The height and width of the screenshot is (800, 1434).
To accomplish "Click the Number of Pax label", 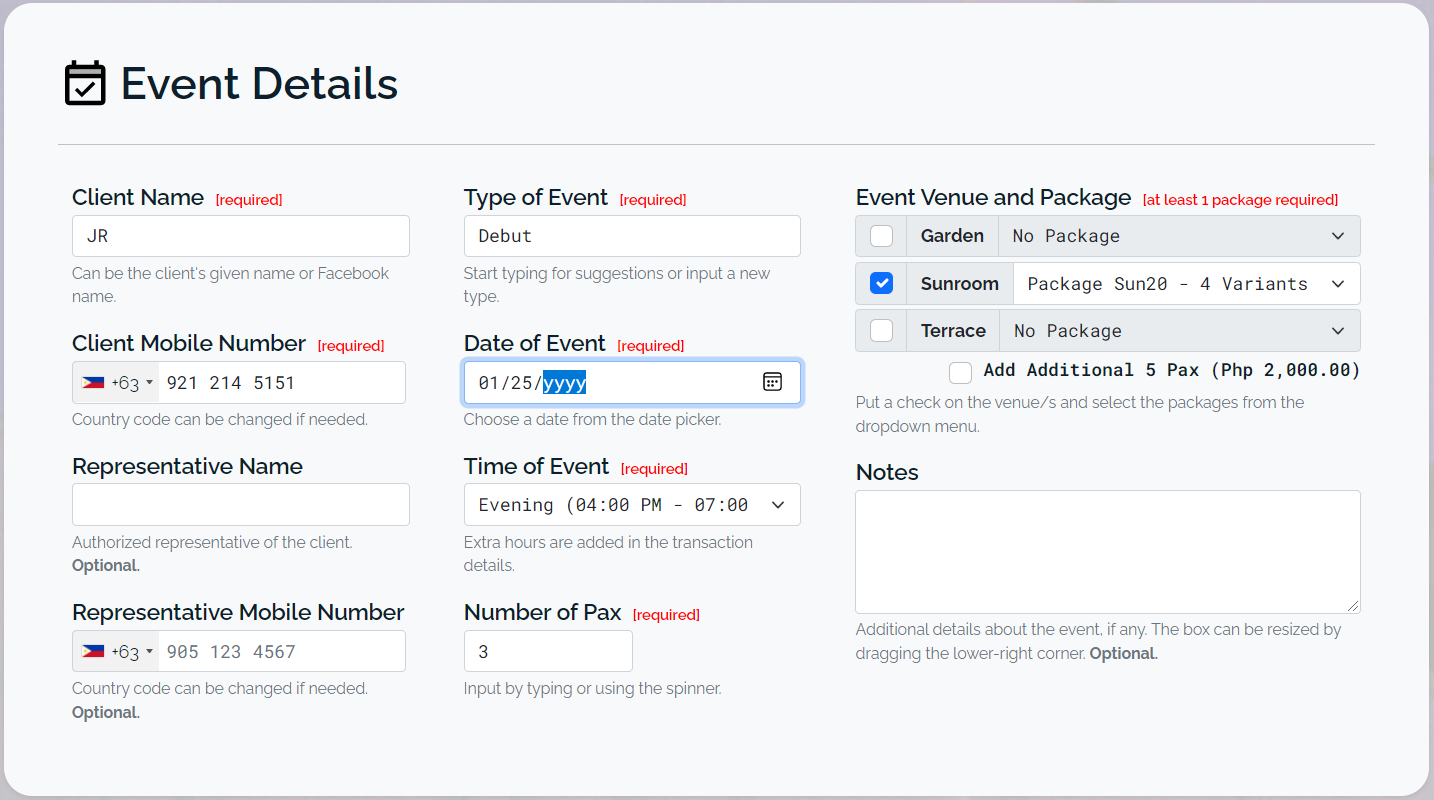I will [x=543, y=613].
